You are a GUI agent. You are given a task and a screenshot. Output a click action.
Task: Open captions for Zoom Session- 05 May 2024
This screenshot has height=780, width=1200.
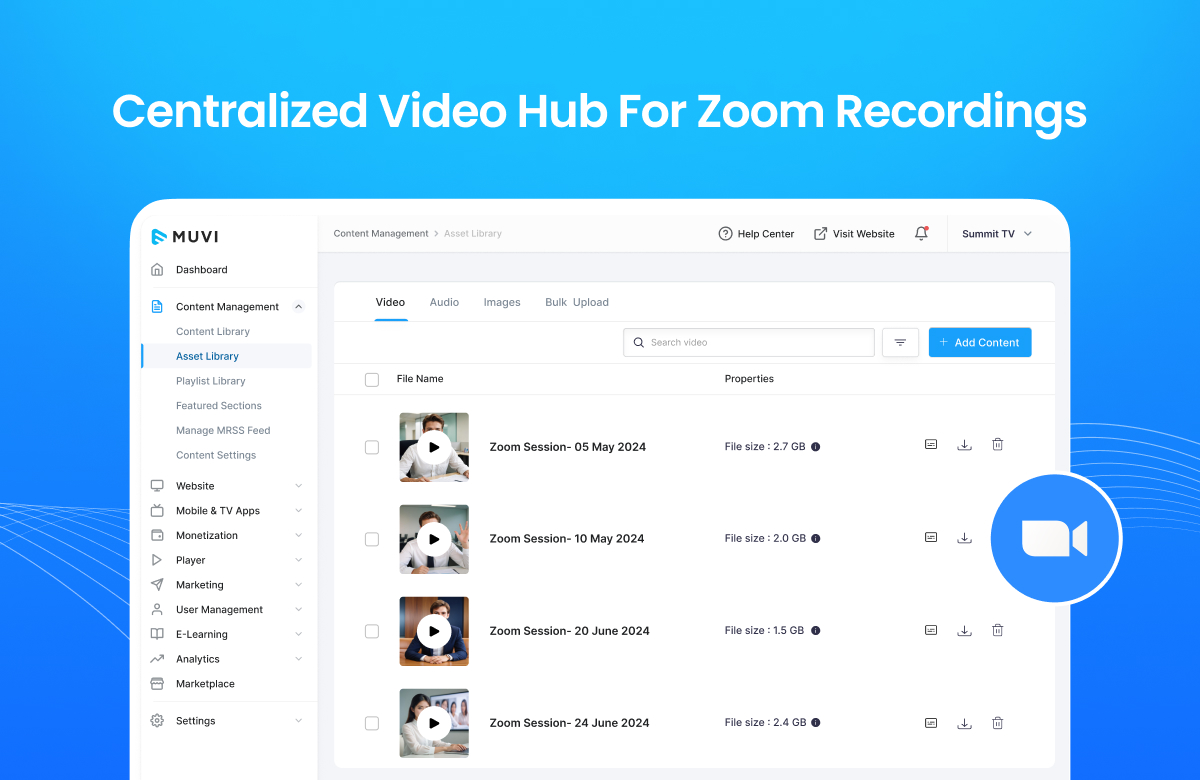931,445
